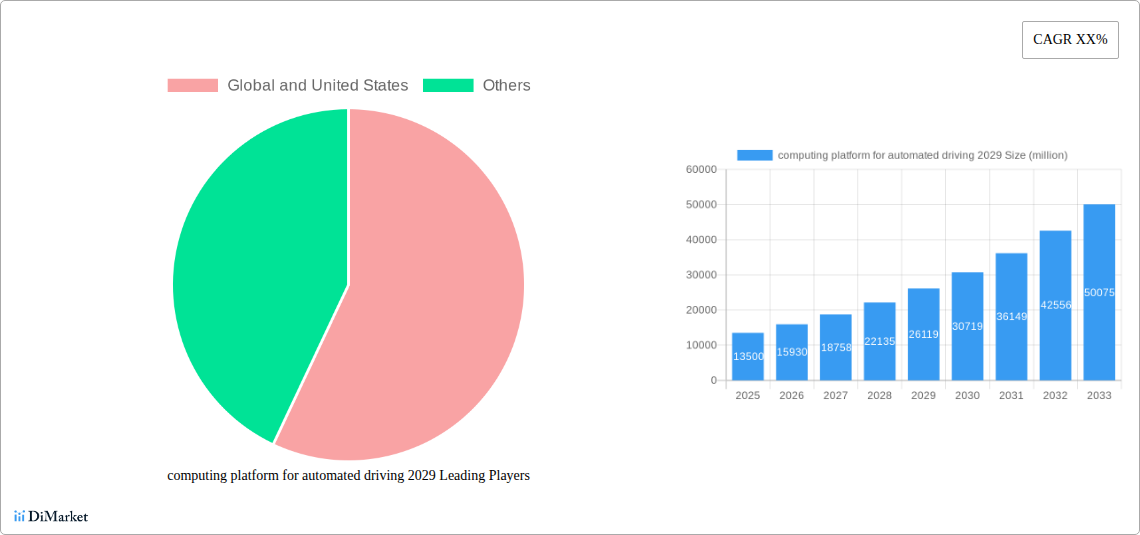Click the CAGR XX% button
The image size is (1140, 535).
click(x=1069, y=40)
